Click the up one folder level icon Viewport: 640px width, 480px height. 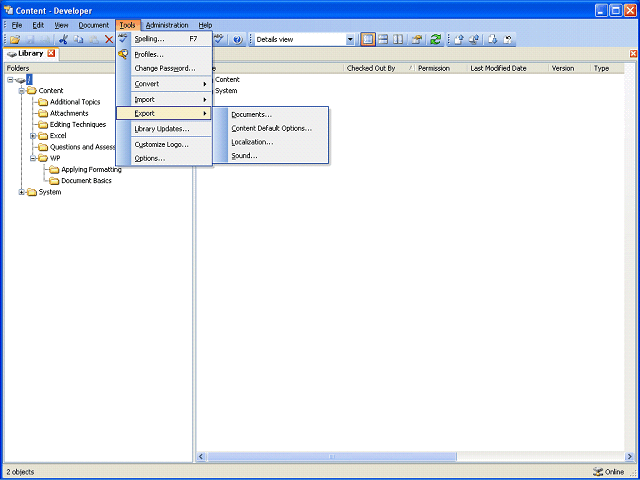click(x=416, y=40)
